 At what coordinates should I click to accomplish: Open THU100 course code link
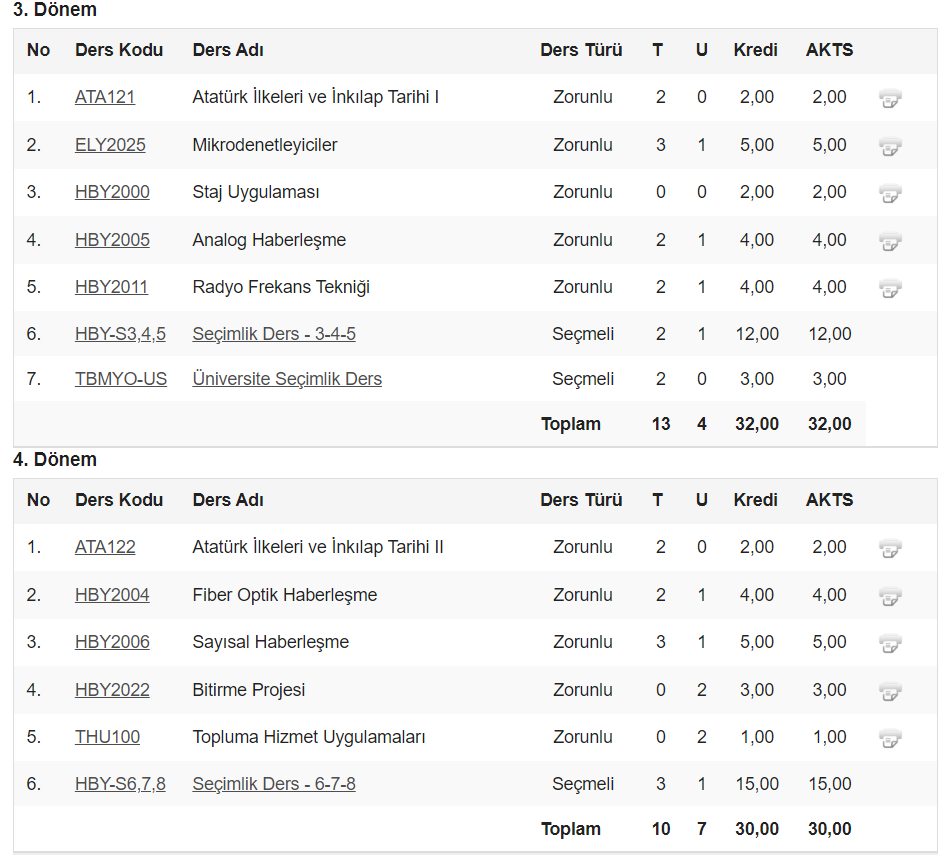tap(107, 737)
